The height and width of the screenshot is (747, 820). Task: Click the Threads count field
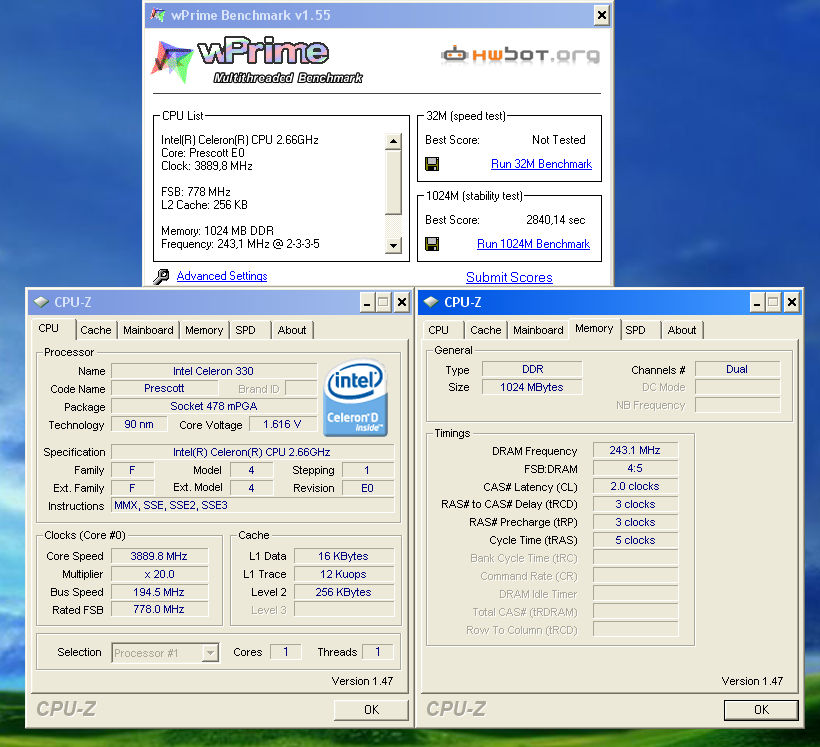click(378, 652)
